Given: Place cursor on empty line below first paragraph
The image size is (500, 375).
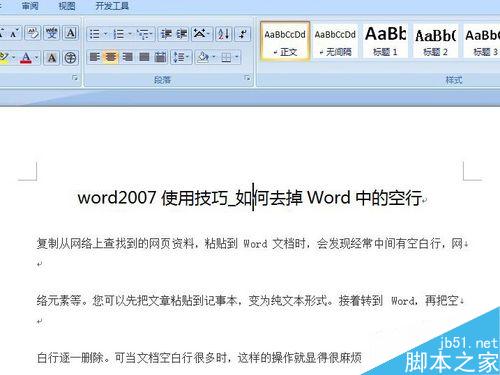Looking at the screenshot, I should [x=40, y=264].
